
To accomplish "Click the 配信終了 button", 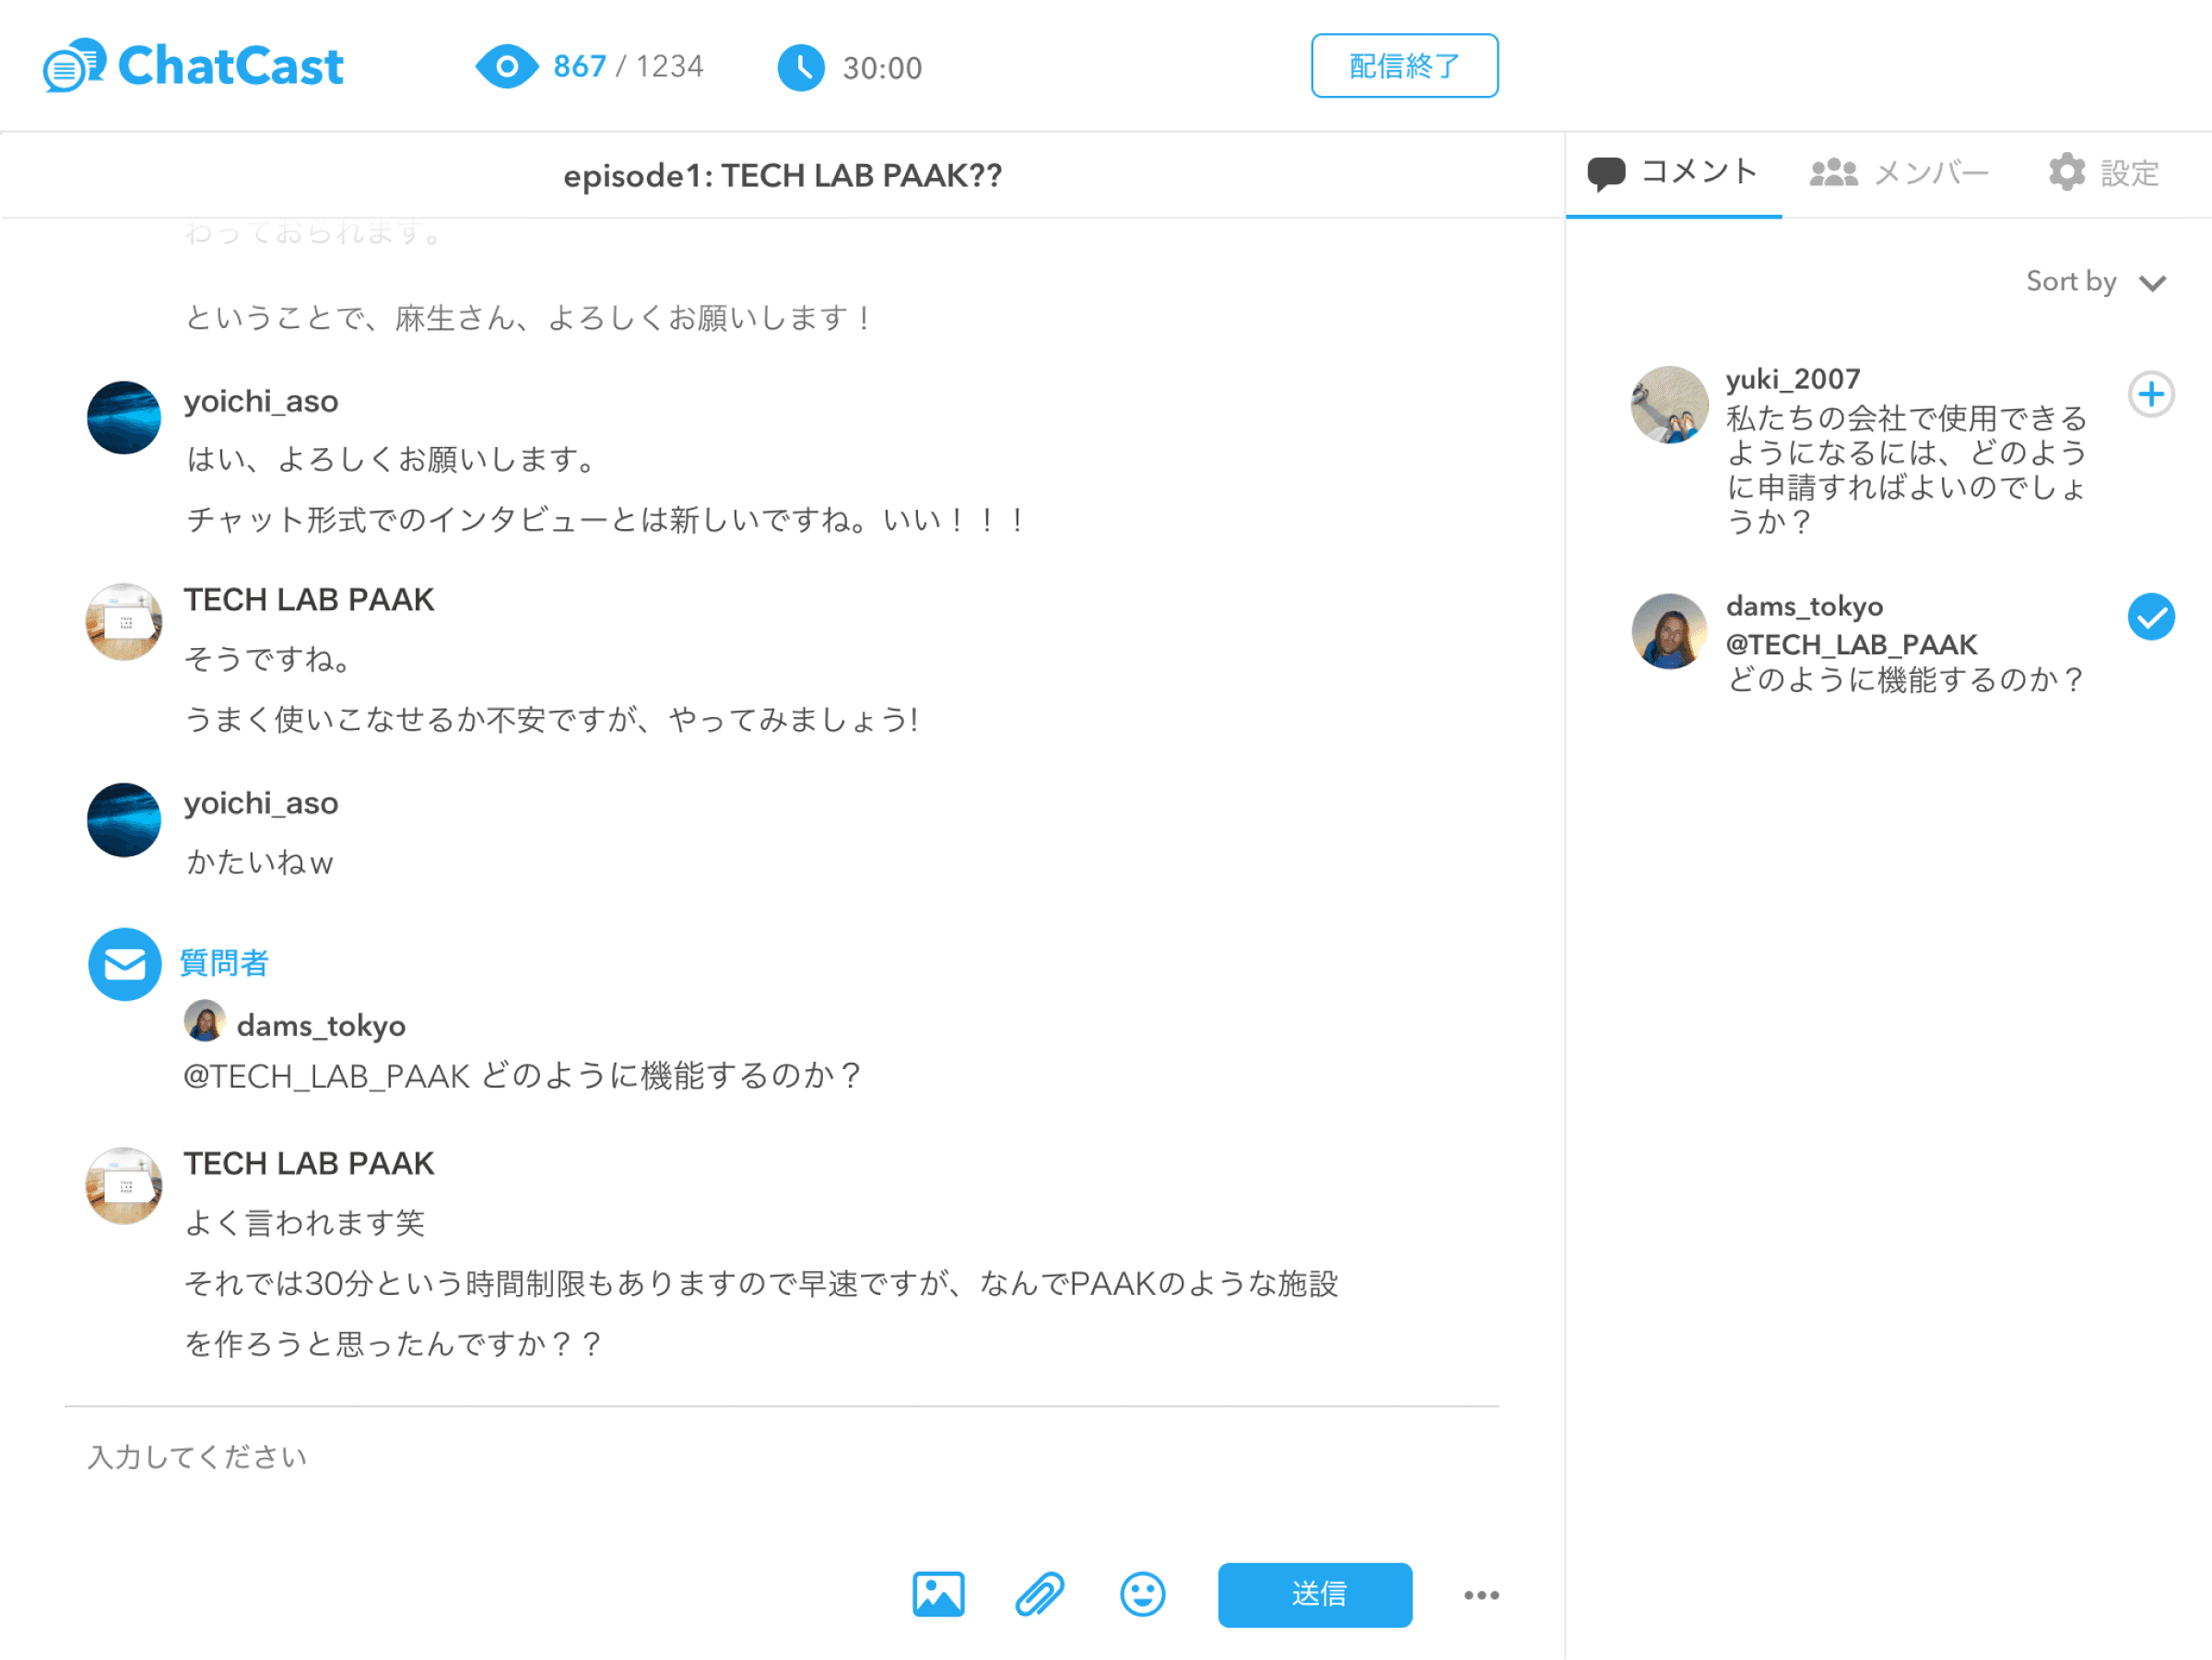I will [x=1404, y=66].
